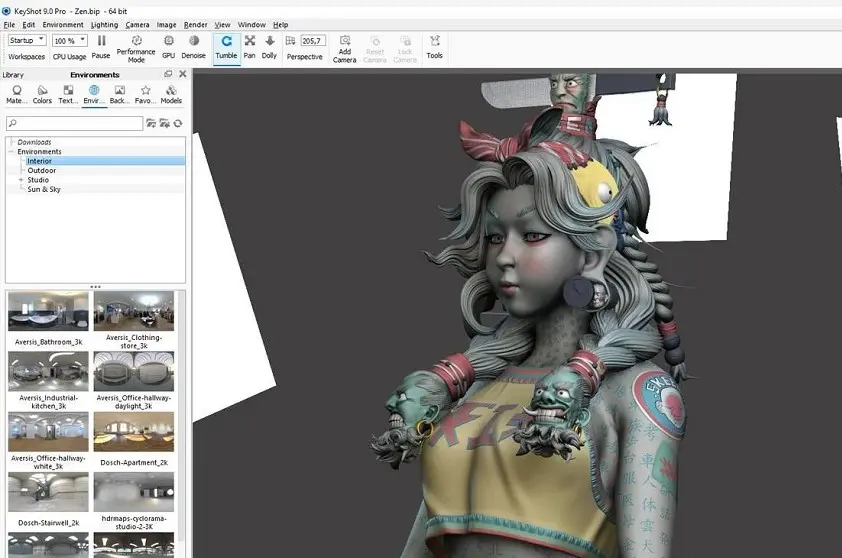Add a new camera
842x558 pixels.
tap(345, 49)
